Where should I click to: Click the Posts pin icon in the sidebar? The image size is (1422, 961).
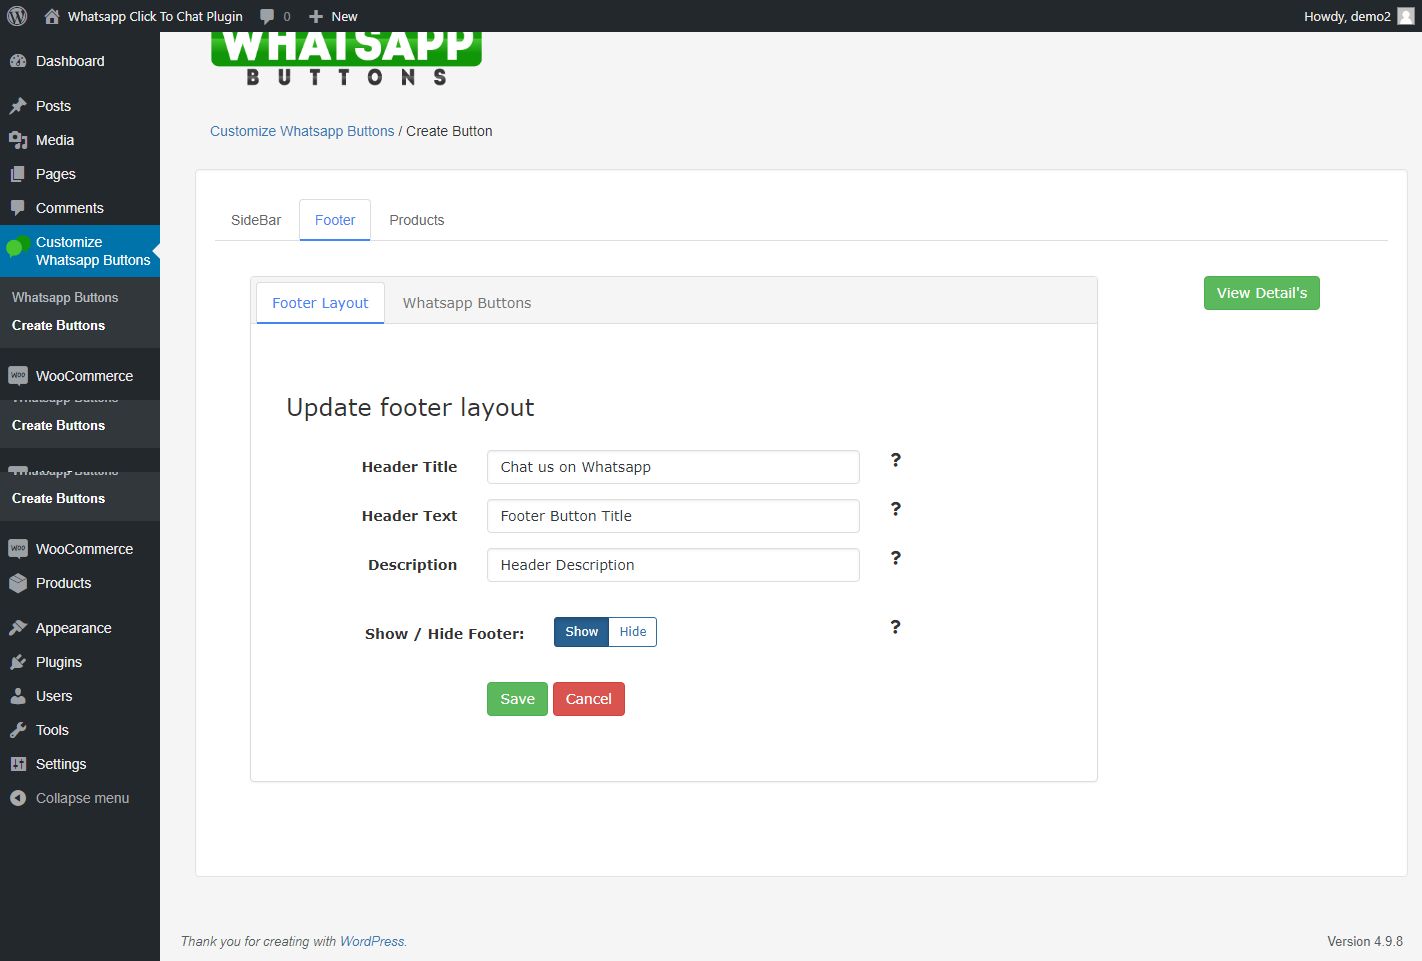click(x=18, y=106)
